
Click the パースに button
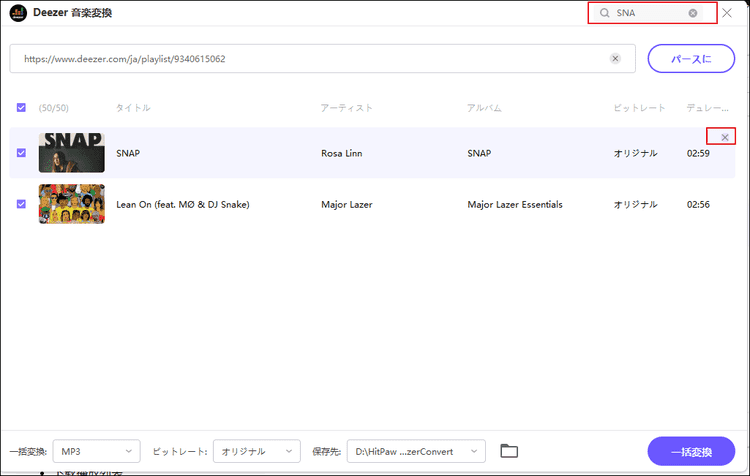(691, 59)
